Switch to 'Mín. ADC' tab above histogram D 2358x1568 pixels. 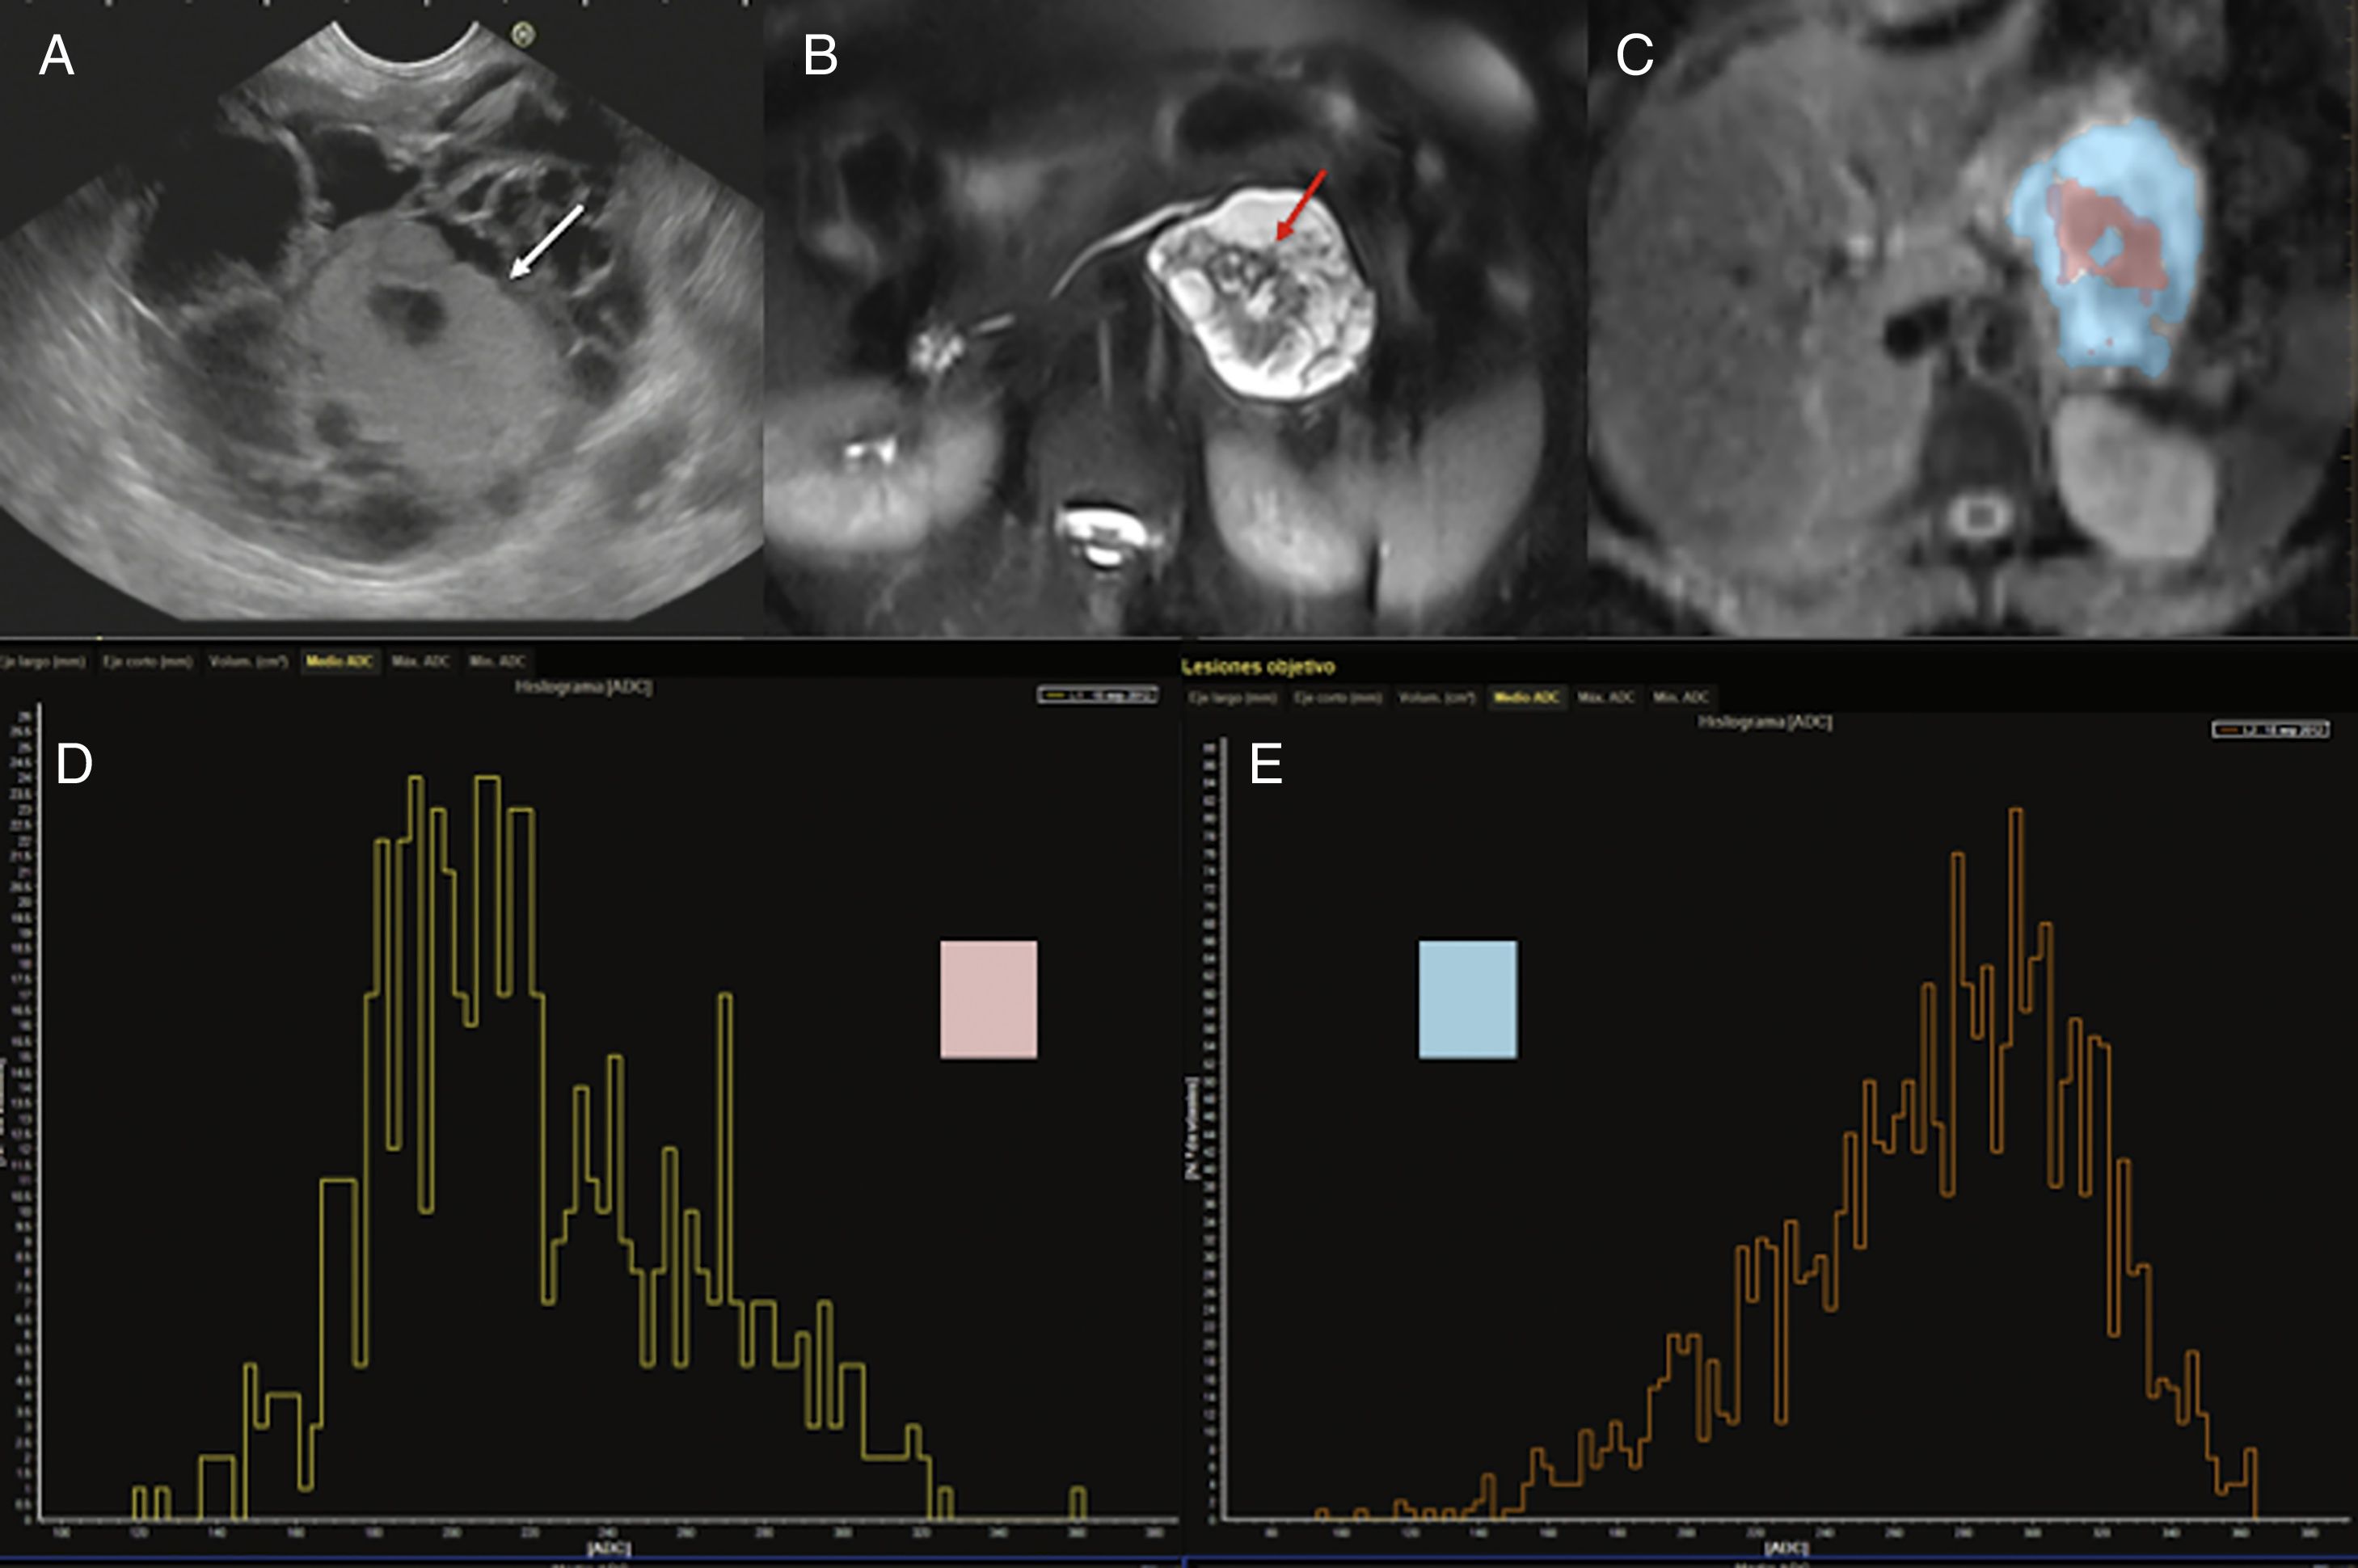coord(497,661)
